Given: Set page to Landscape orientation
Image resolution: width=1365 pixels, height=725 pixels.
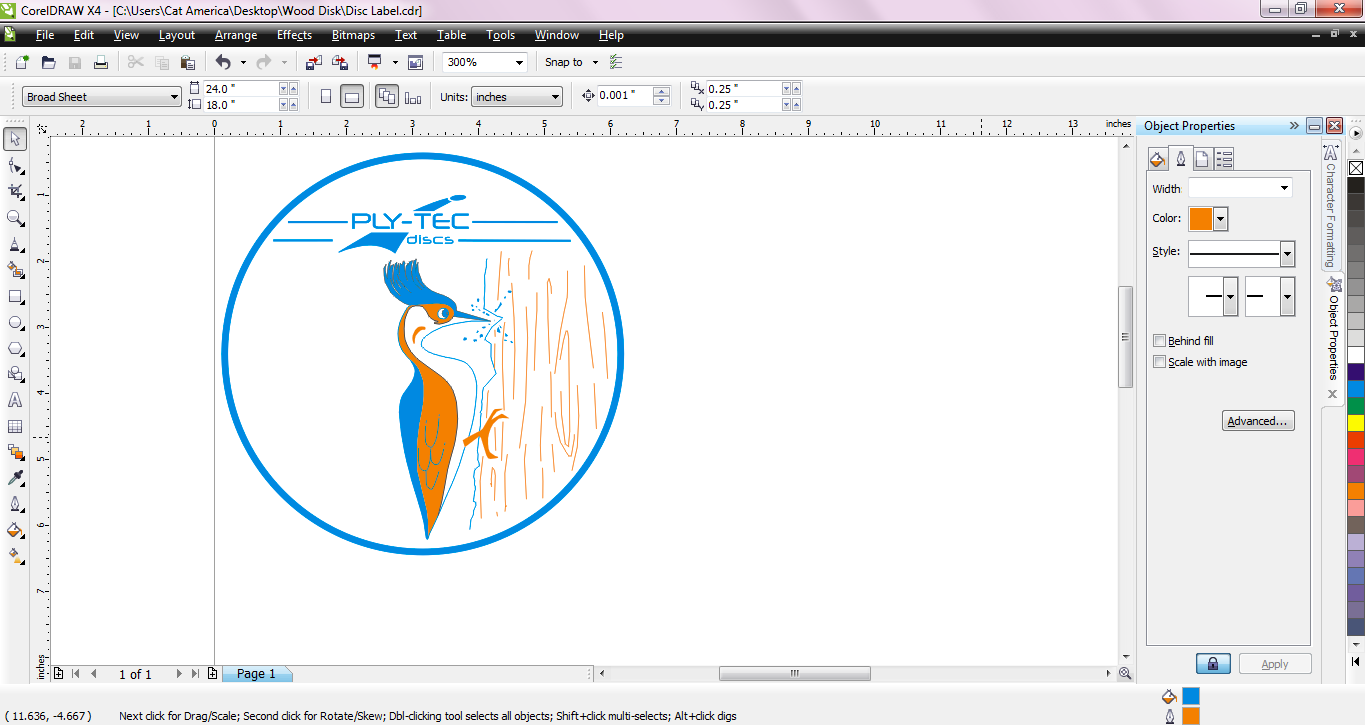Looking at the screenshot, I should click(x=351, y=97).
